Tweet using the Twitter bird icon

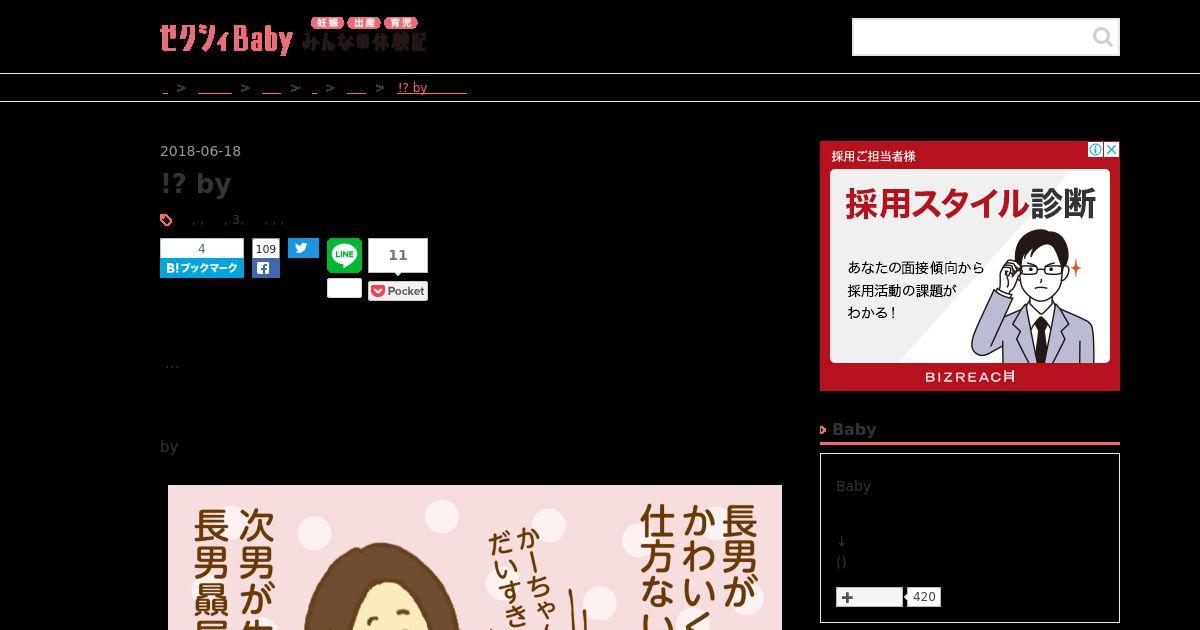pyautogui.click(x=303, y=248)
